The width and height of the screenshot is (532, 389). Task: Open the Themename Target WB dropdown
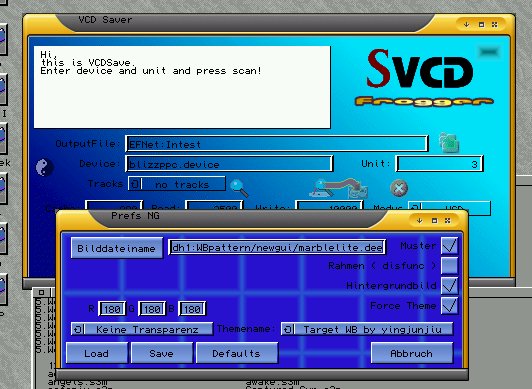[367, 329]
